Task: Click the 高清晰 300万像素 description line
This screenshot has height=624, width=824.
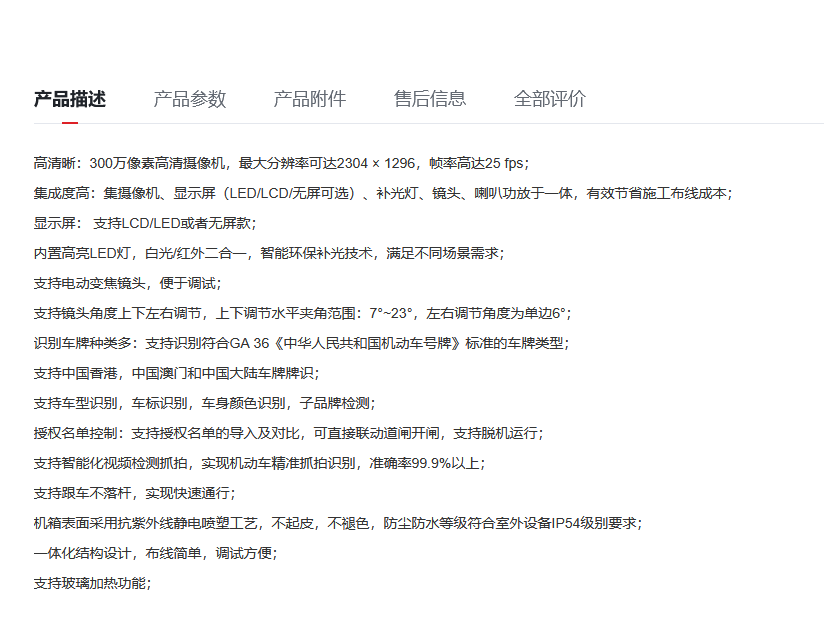Action: click(x=281, y=163)
